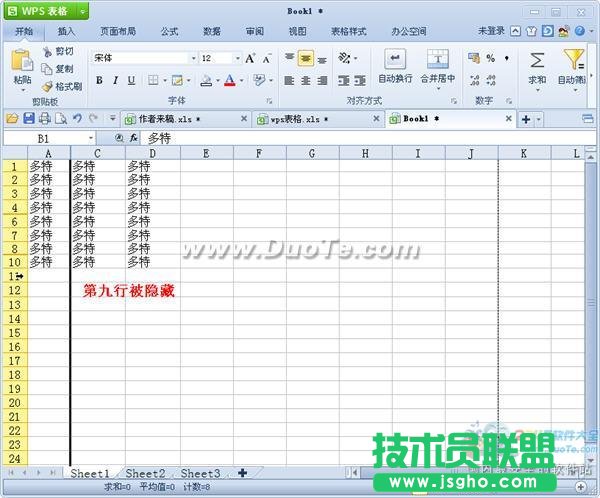
Task: Align text left
Action: click(289, 80)
